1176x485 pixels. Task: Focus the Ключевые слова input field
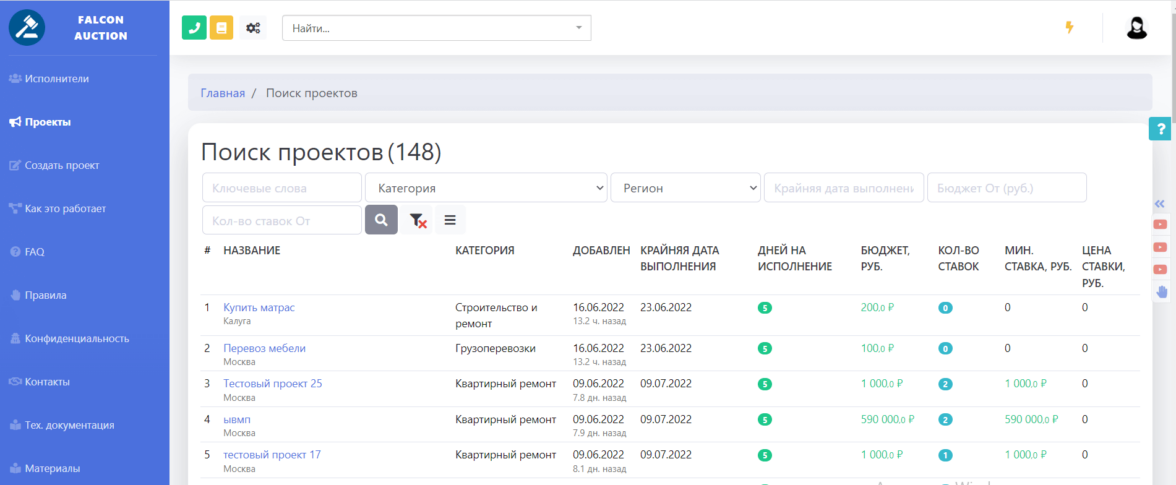tap(282, 188)
